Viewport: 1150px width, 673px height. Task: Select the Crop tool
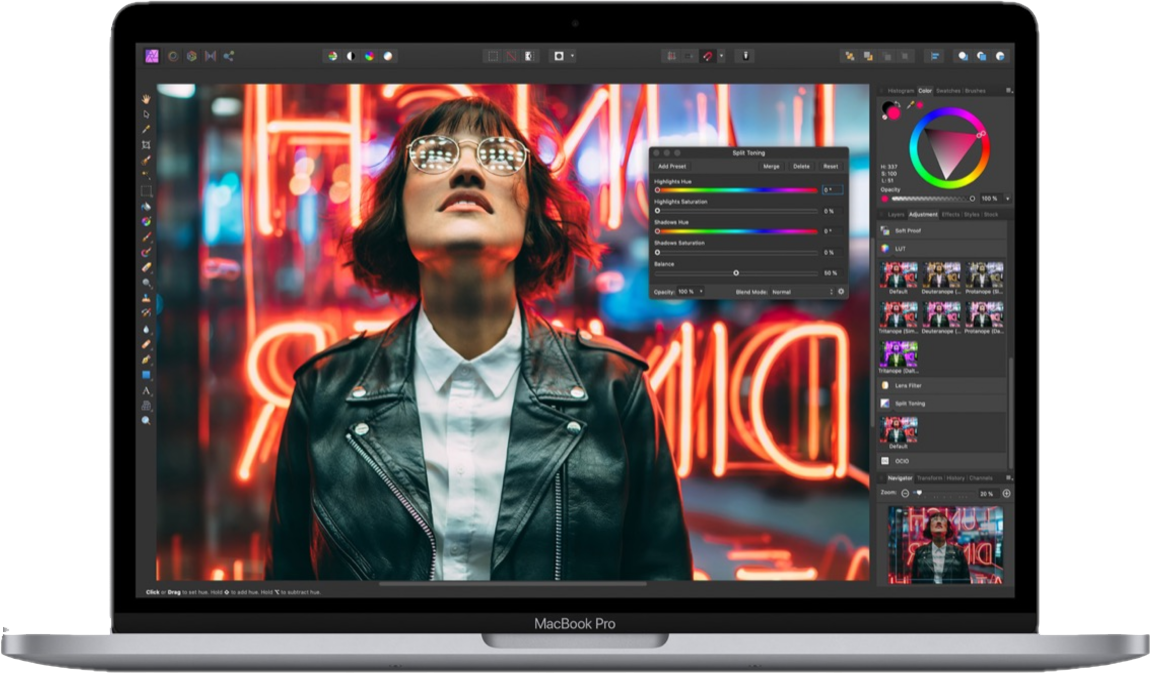(x=146, y=145)
